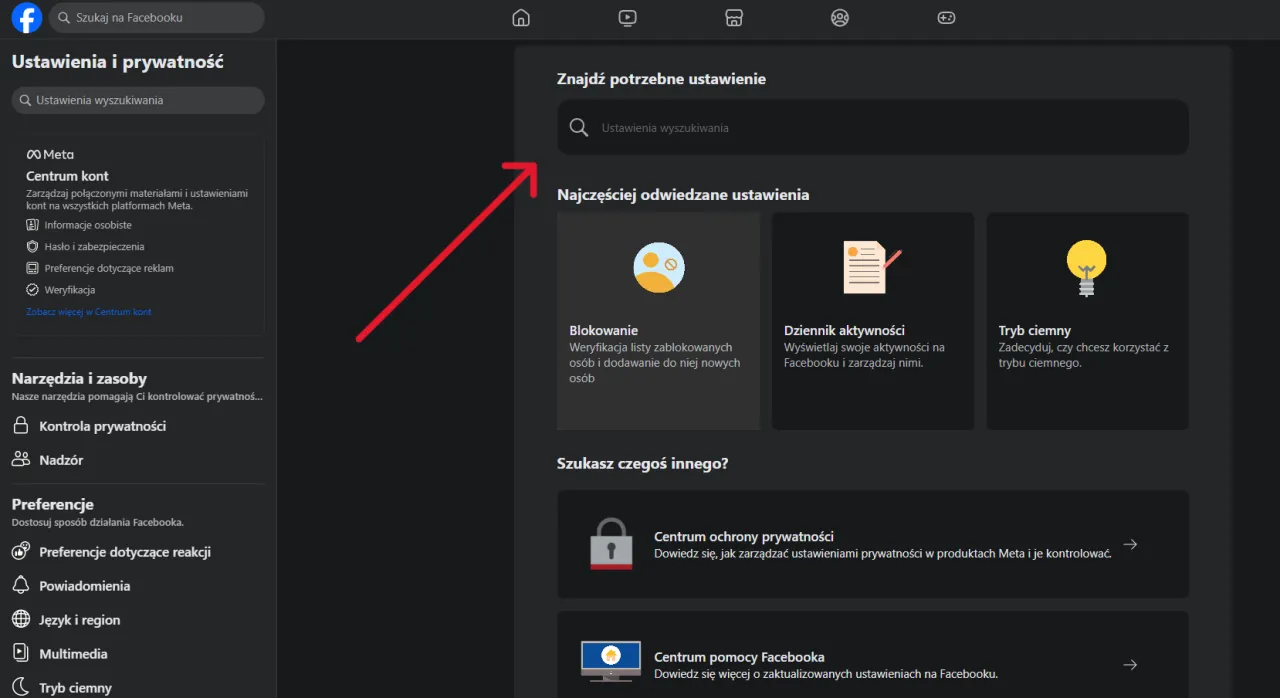The image size is (1280, 698).
Task: Click the monitor icon by Centrum pomocy Facebooka
Action: [x=611, y=662]
